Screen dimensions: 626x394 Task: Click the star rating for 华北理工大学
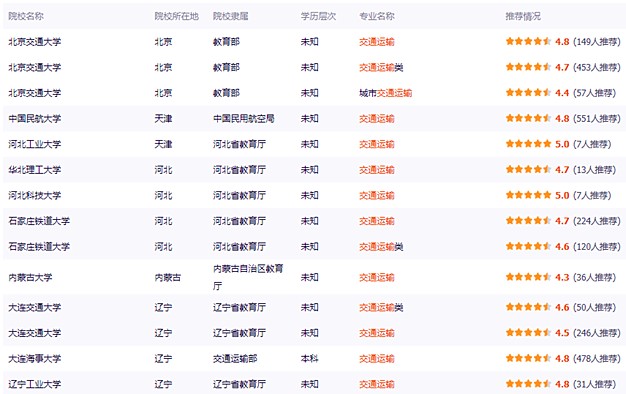(x=528, y=169)
